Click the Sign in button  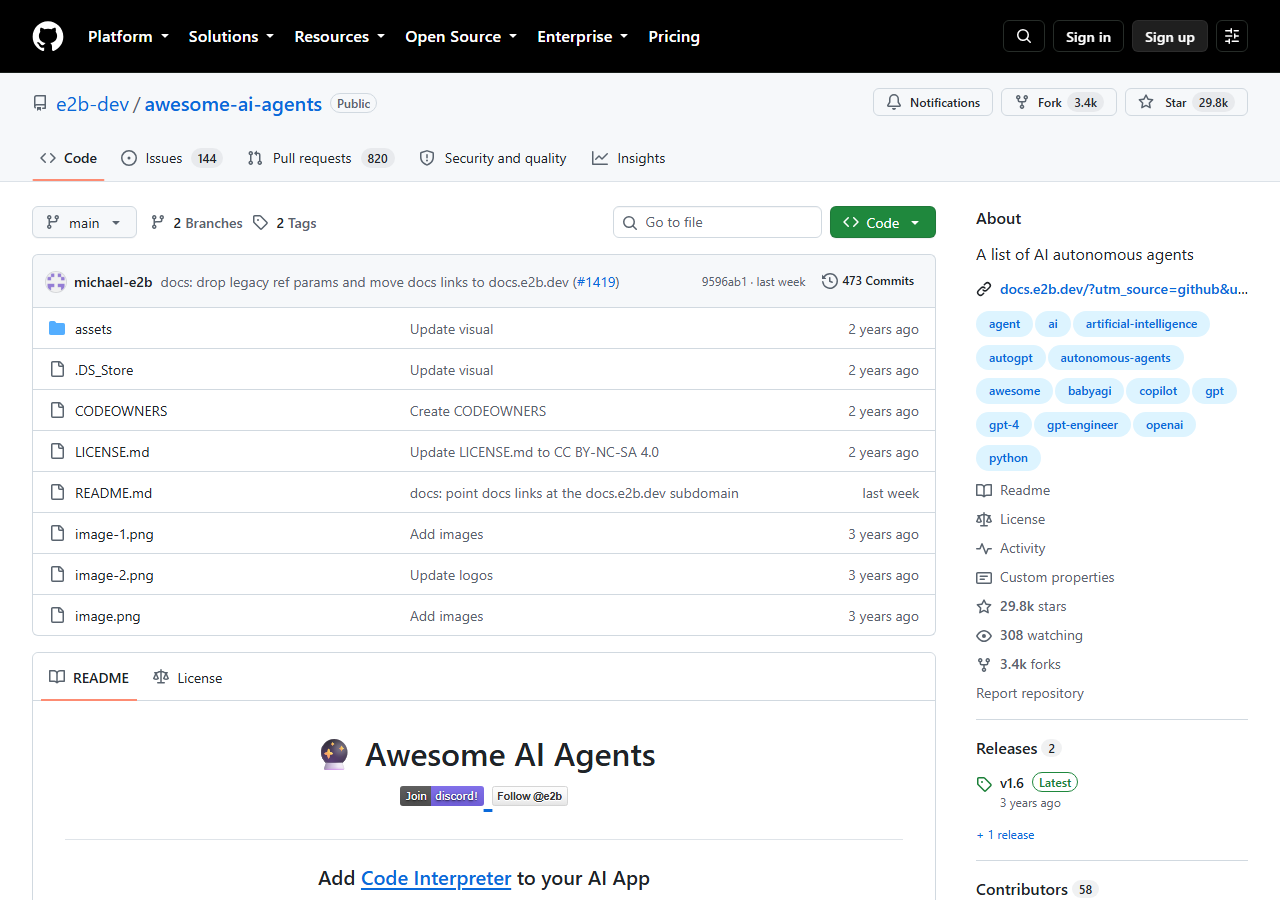(1088, 36)
